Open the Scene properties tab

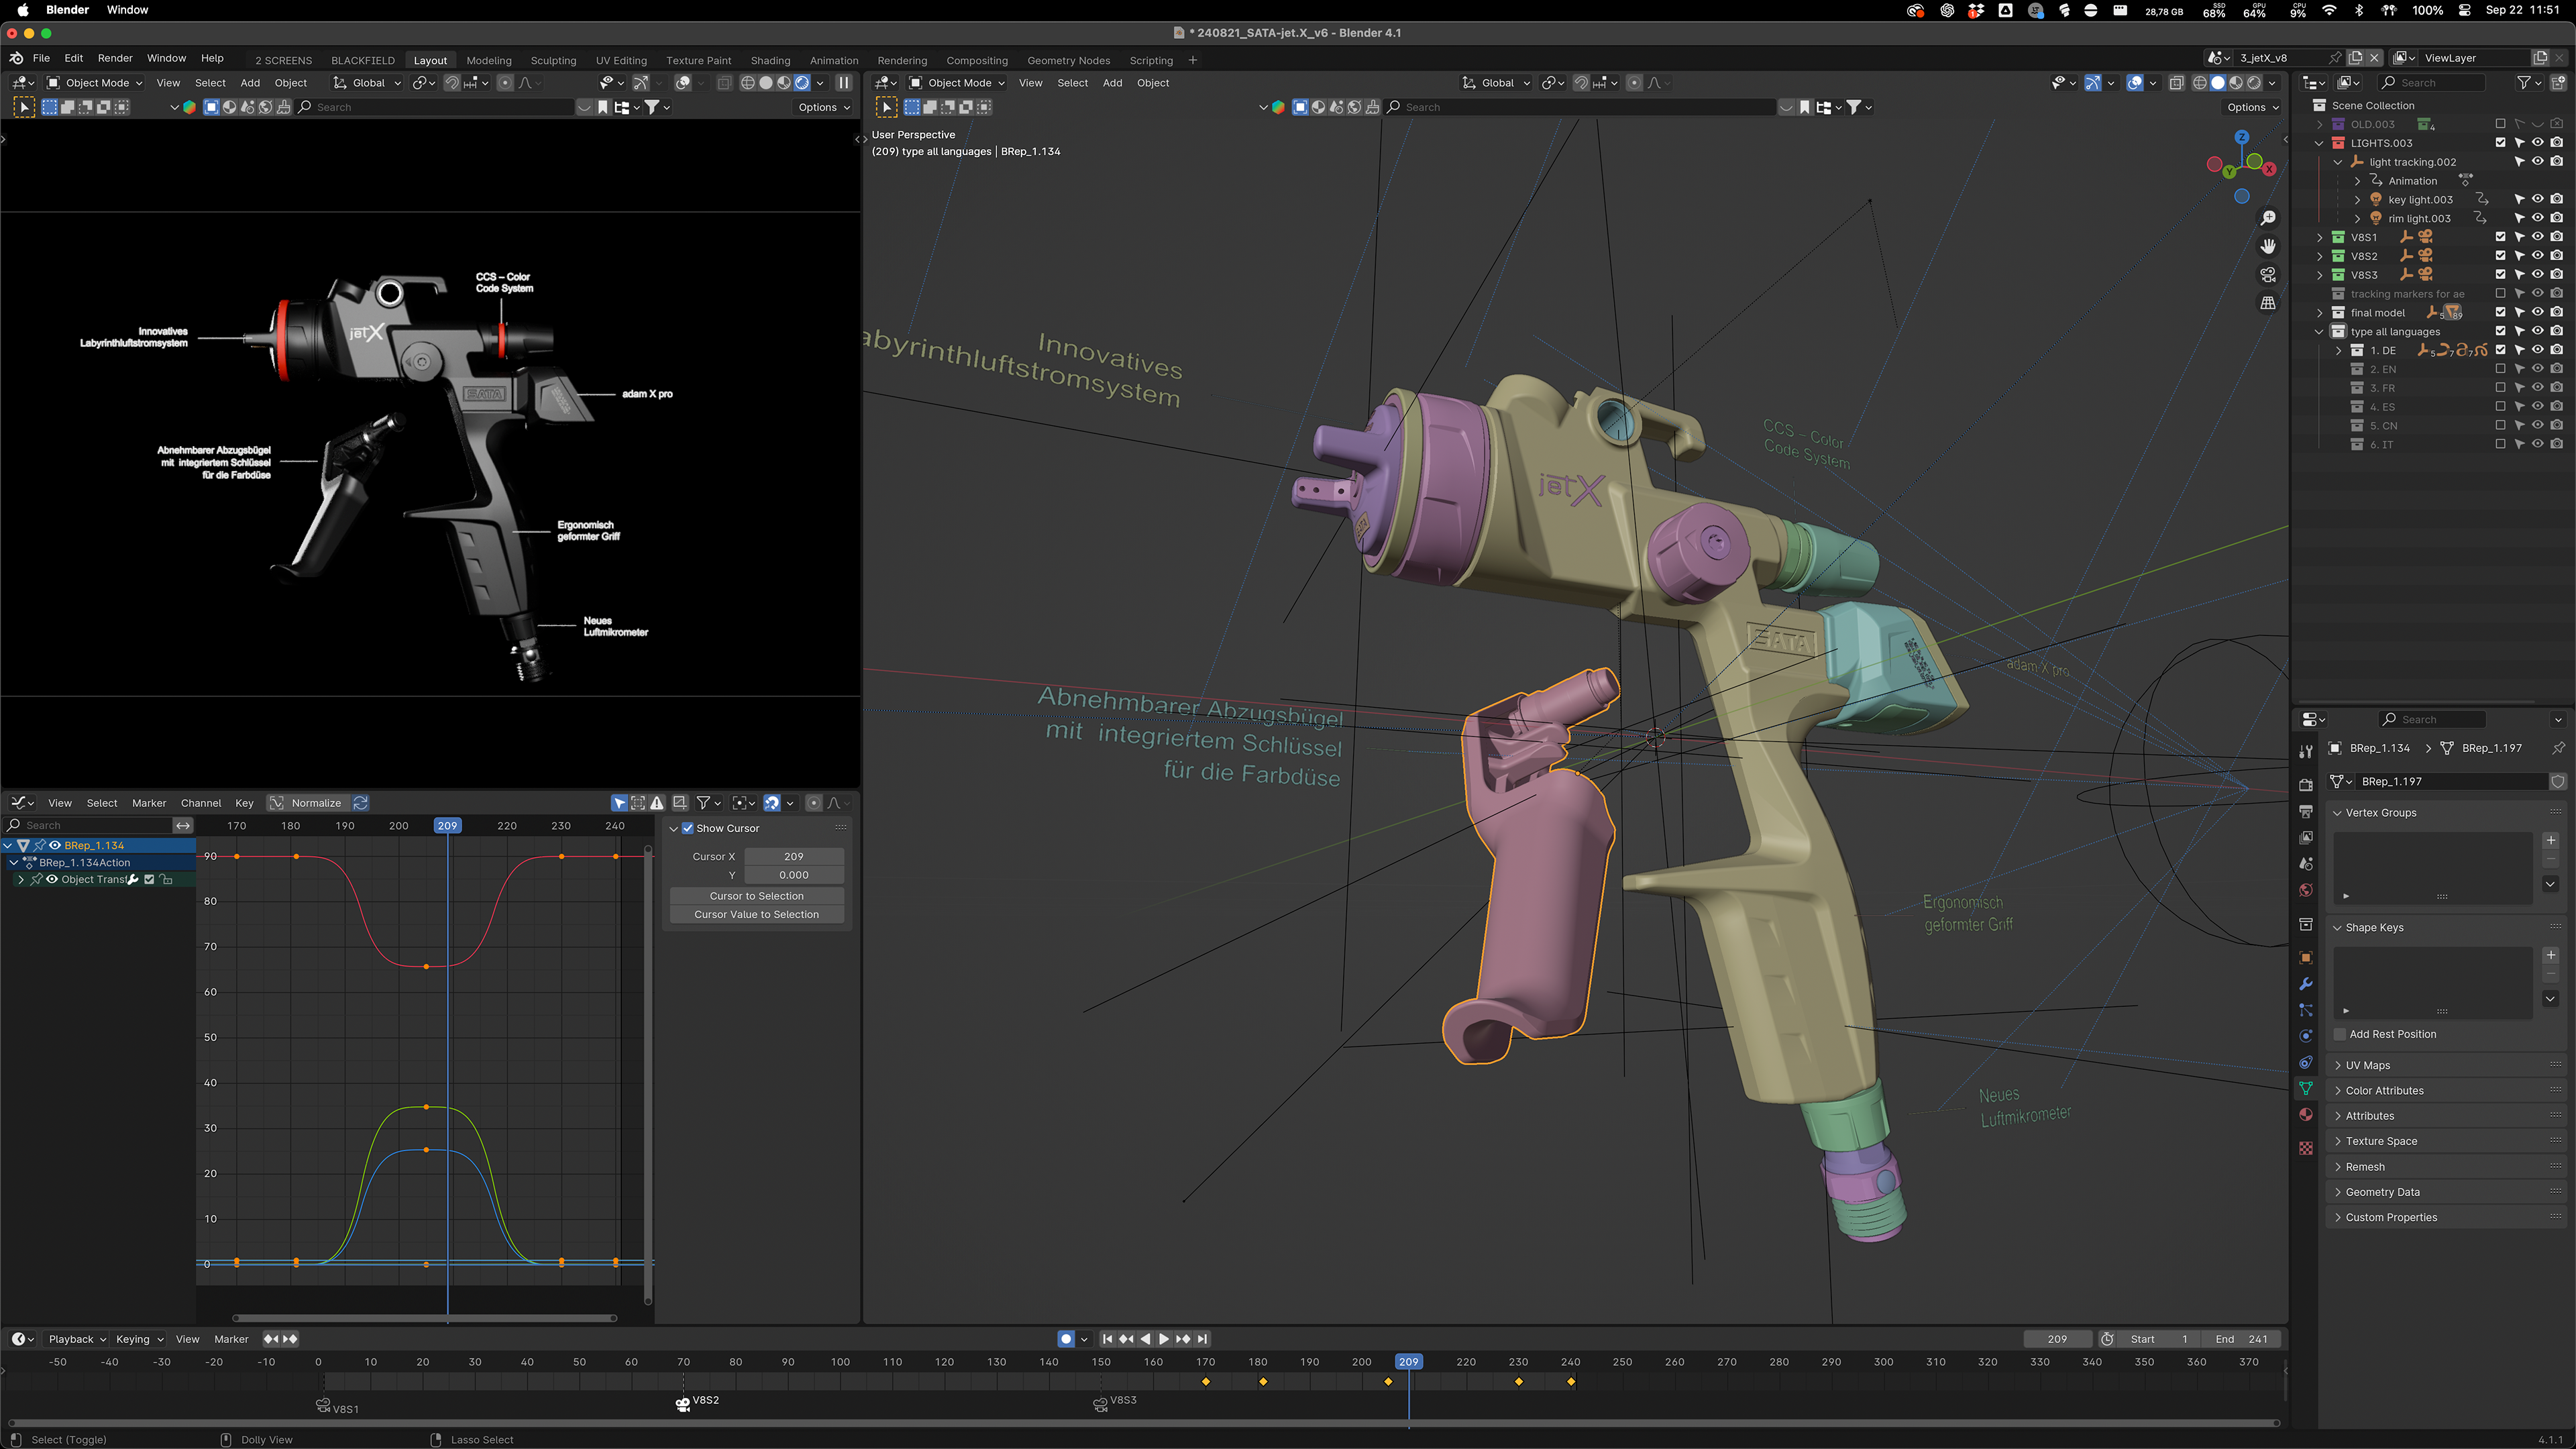(2305, 864)
